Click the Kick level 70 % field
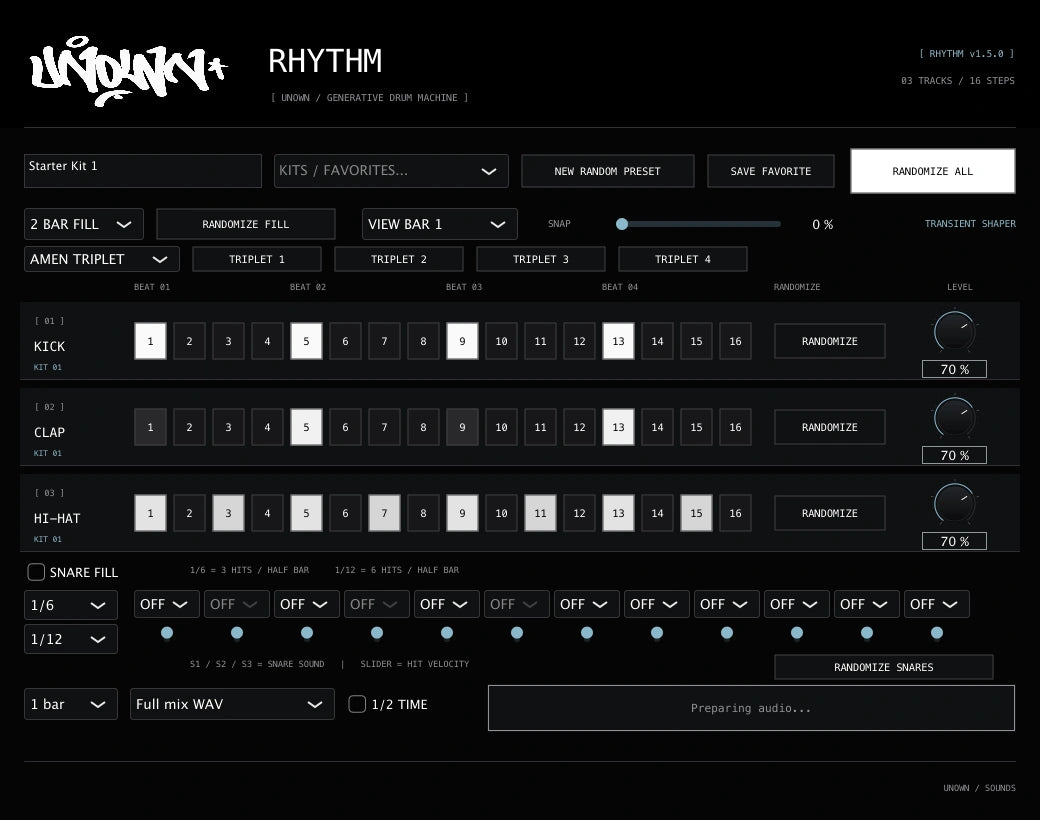The image size is (1040, 820). [x=954, y=369]
